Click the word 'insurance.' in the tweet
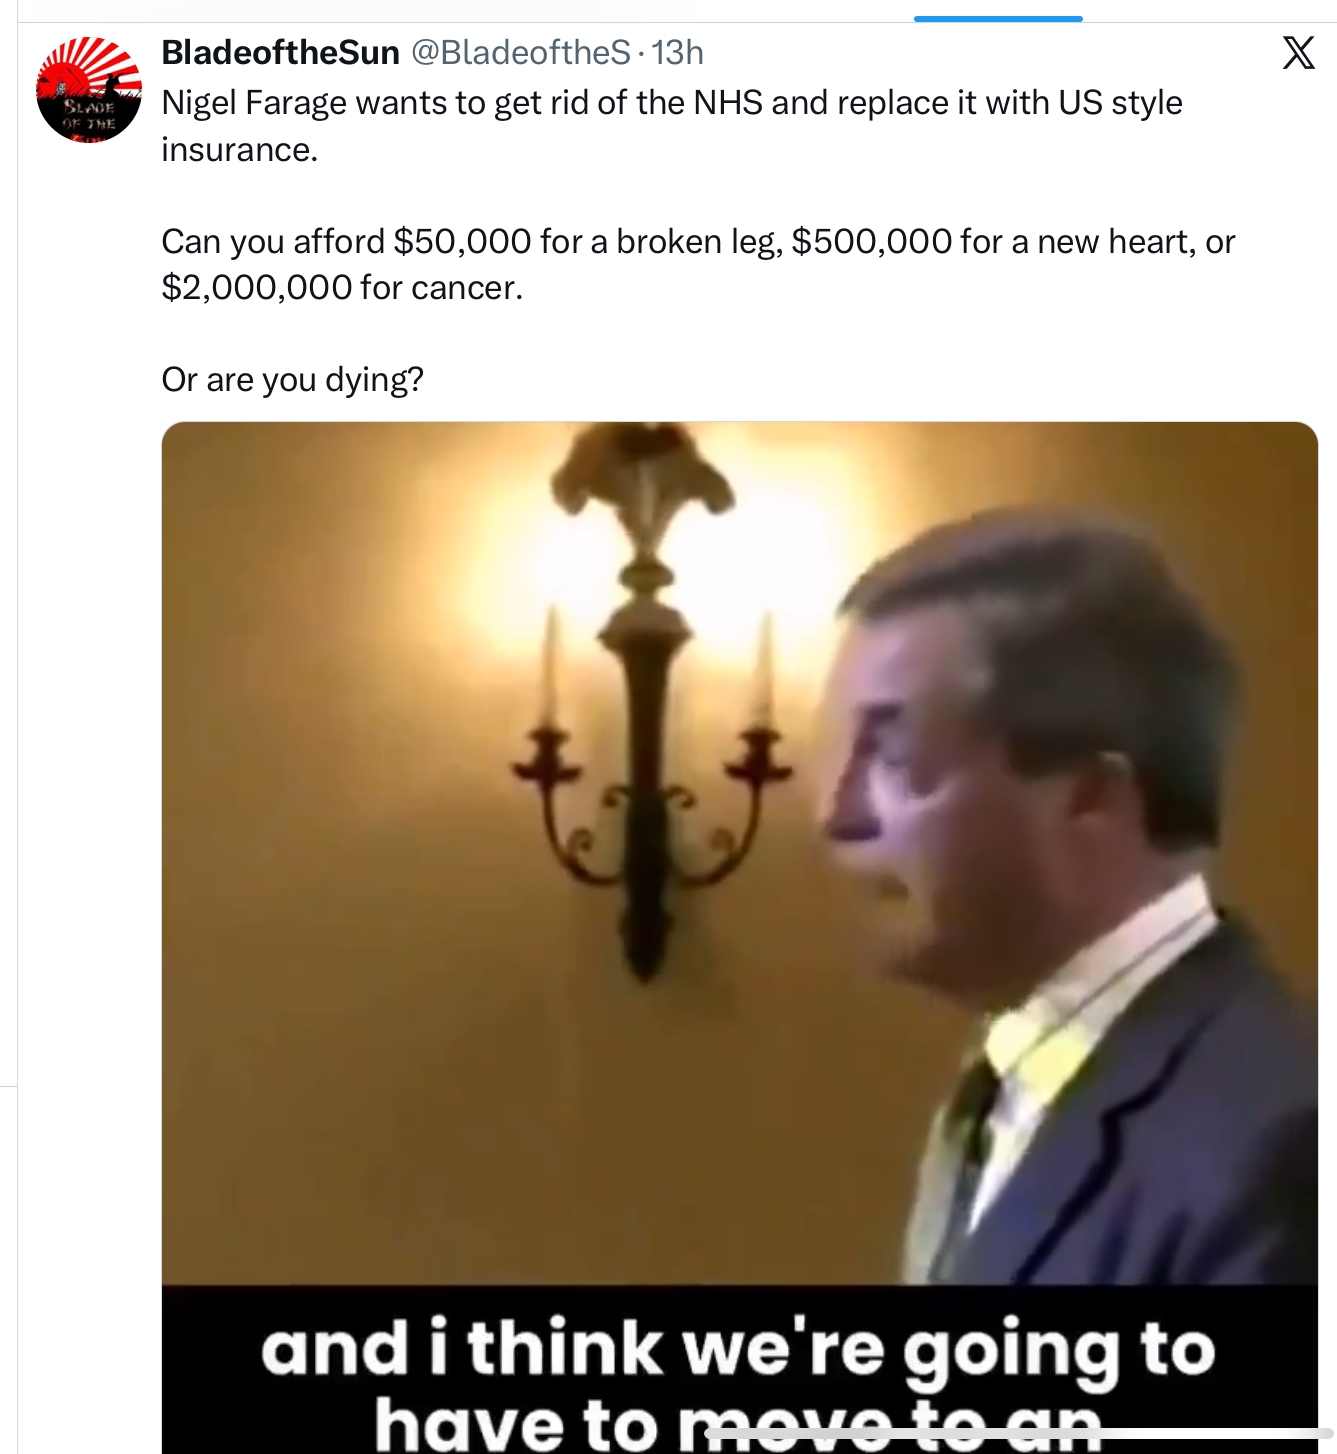The width and height of the screenshot is (1337, 1454). click(x=240, y=150)
